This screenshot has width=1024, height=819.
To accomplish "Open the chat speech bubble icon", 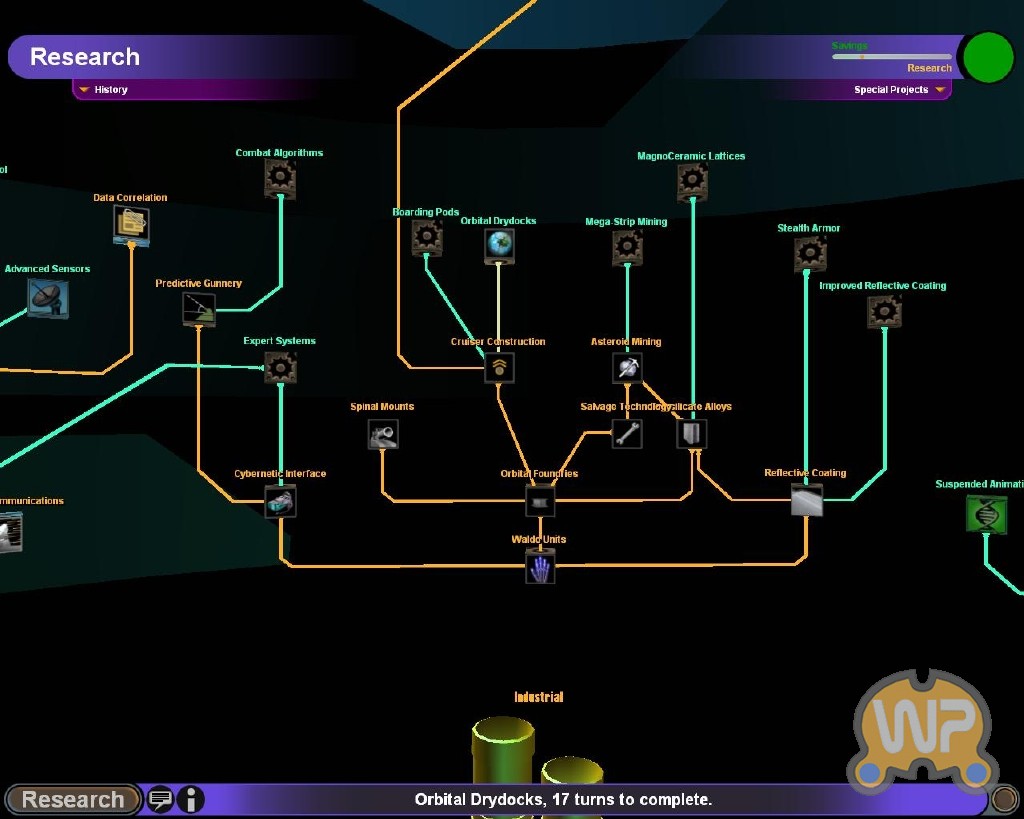I will (160, 799).
